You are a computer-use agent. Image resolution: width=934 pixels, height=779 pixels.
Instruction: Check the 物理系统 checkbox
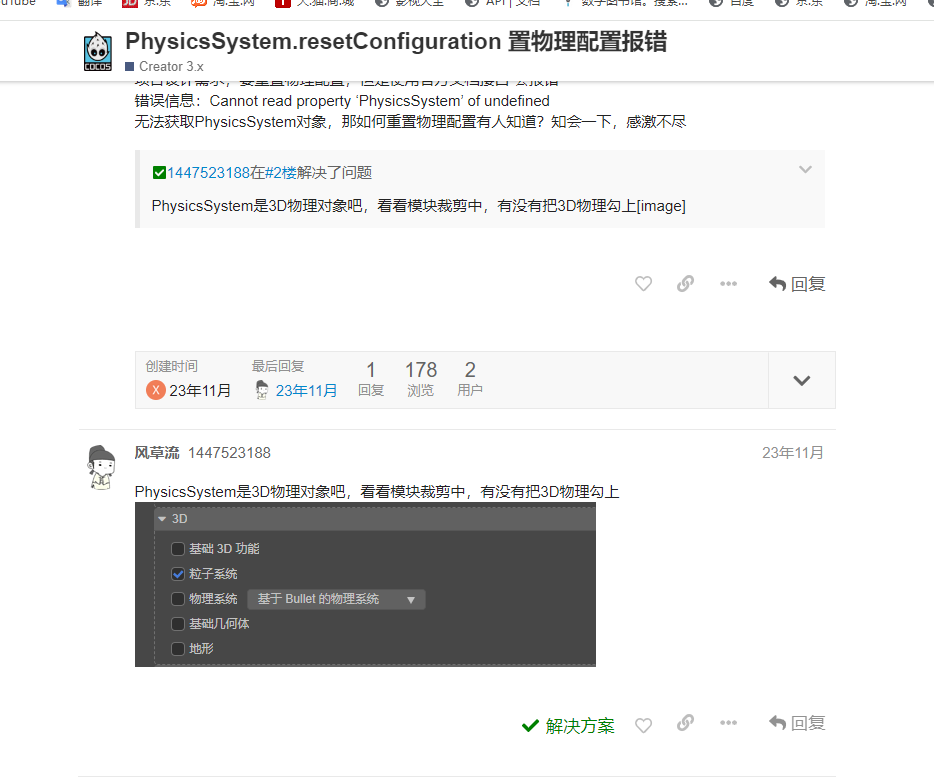(178, 599)
